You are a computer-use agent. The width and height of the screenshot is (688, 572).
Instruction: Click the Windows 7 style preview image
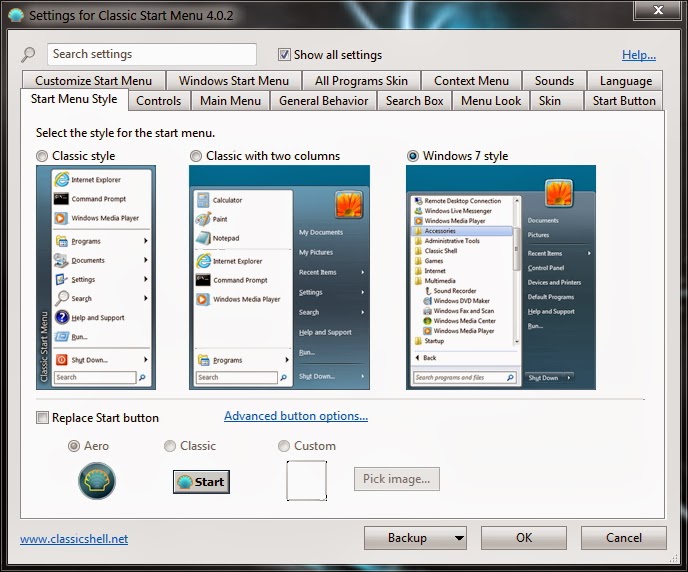[501, 277]
